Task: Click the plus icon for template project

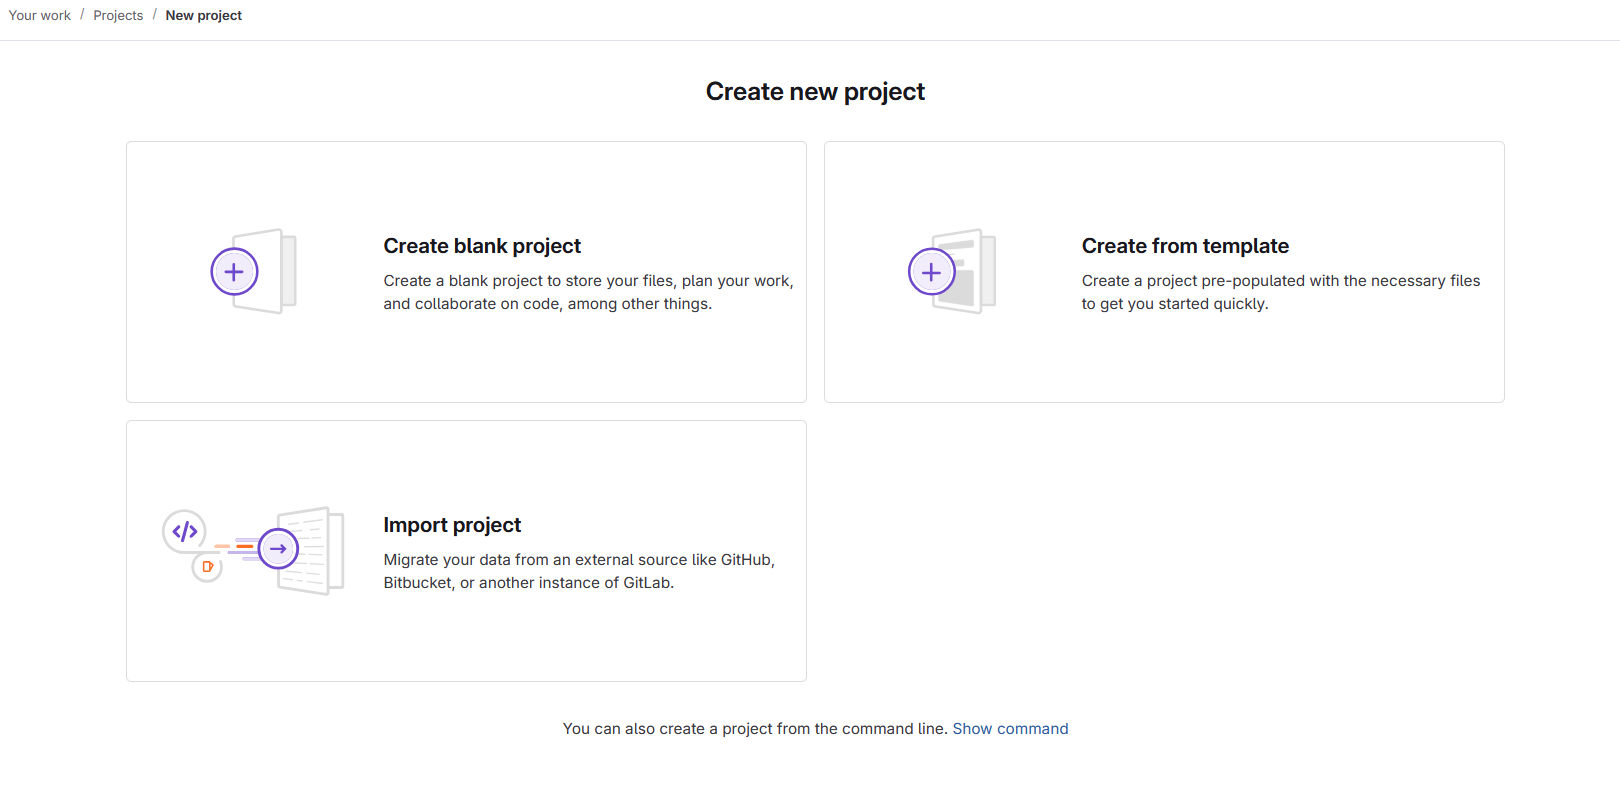Action: pos(931,272)
